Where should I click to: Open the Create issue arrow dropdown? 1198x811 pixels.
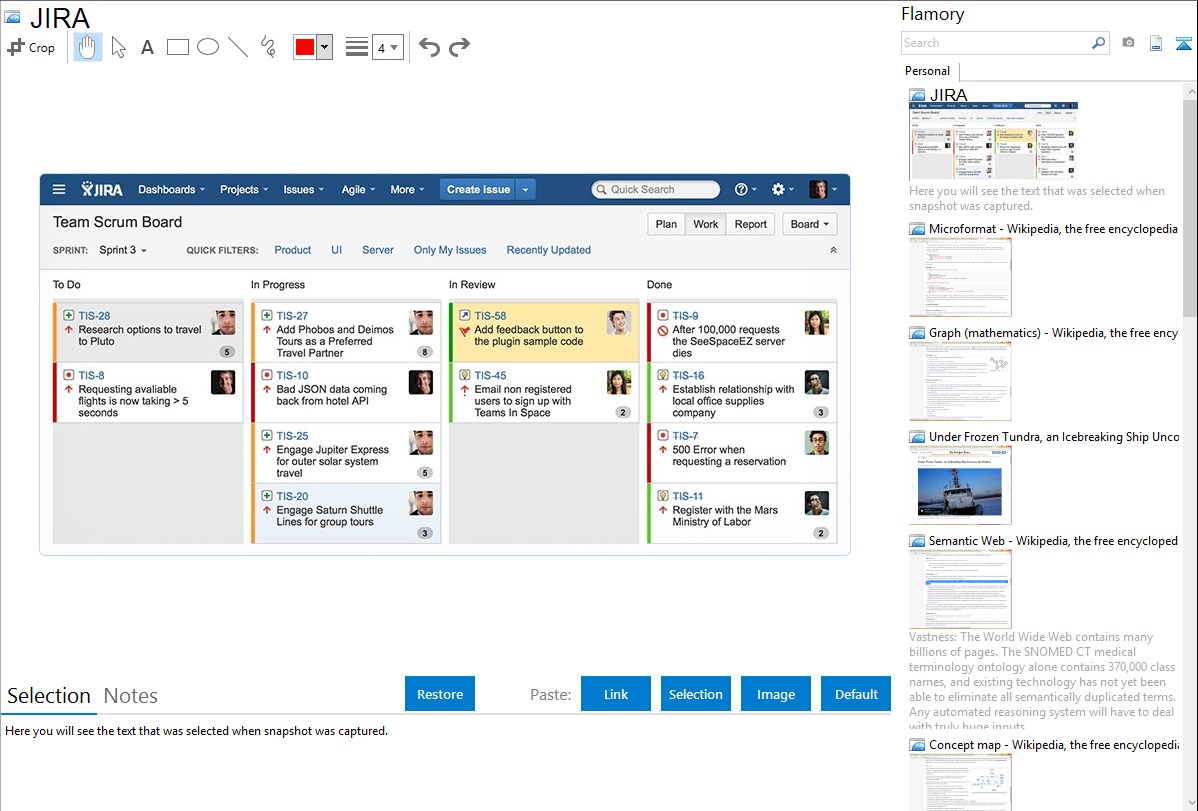[526, 190]
